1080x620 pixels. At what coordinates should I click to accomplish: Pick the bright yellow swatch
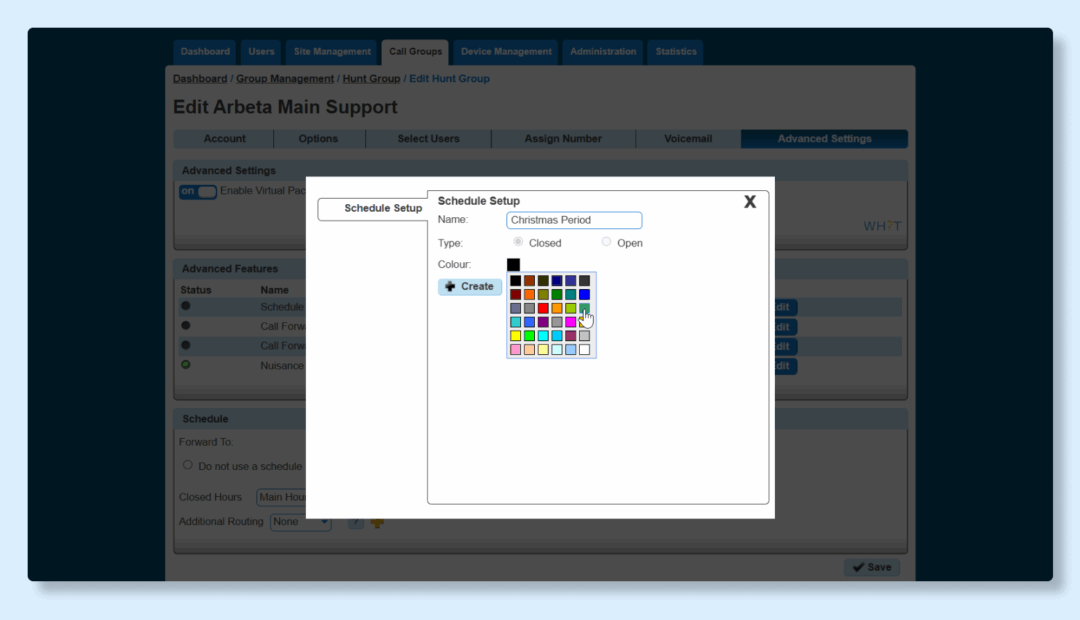[x=515, y=335]
